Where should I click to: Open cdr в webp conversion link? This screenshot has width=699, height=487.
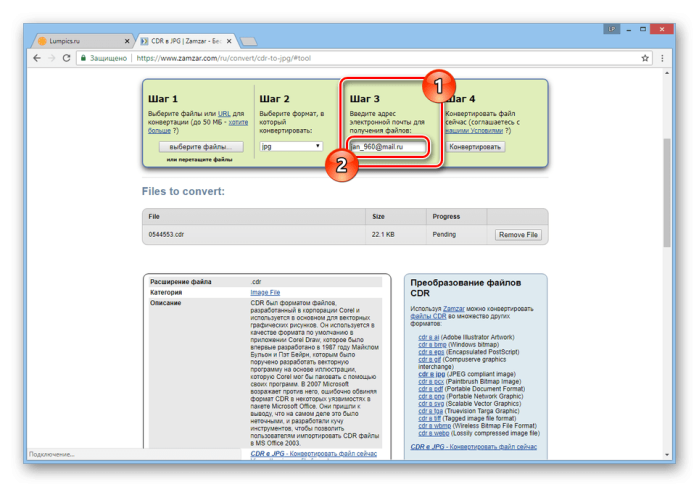[433, 433]
